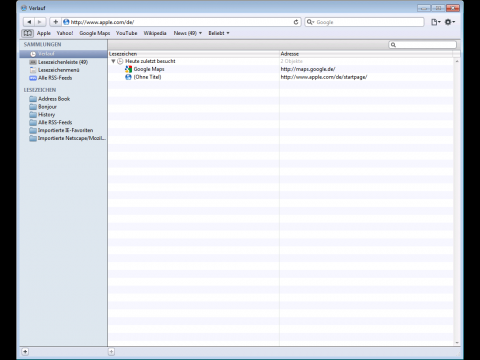Expand the News (49) bookmark menu
This screenshot has width=480, height=360.
coord(188,33)
